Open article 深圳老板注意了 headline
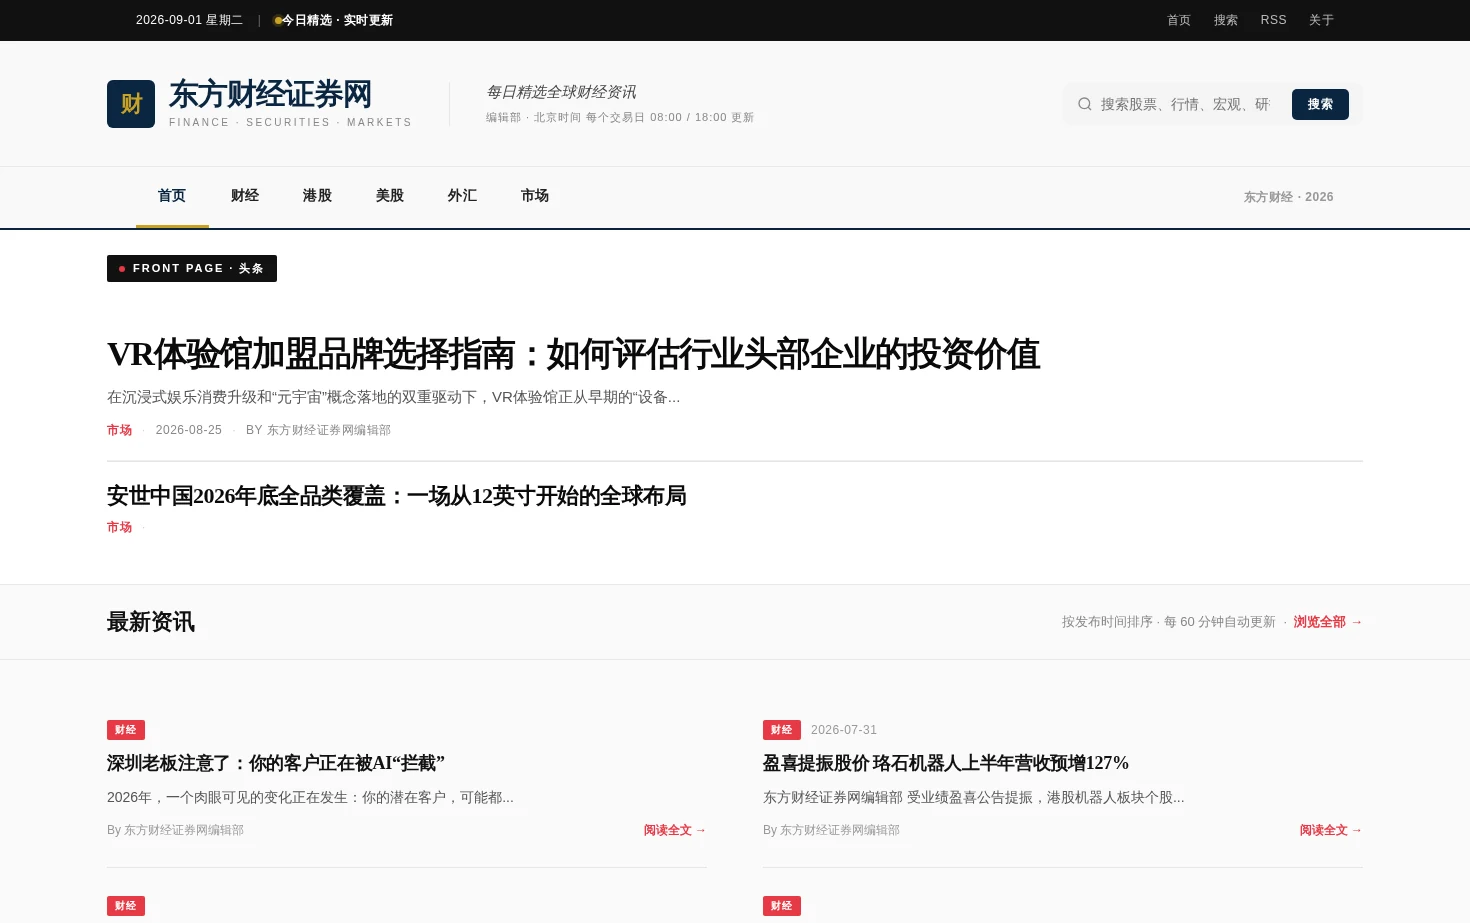 pyautogui.click(x=276, y=763)
